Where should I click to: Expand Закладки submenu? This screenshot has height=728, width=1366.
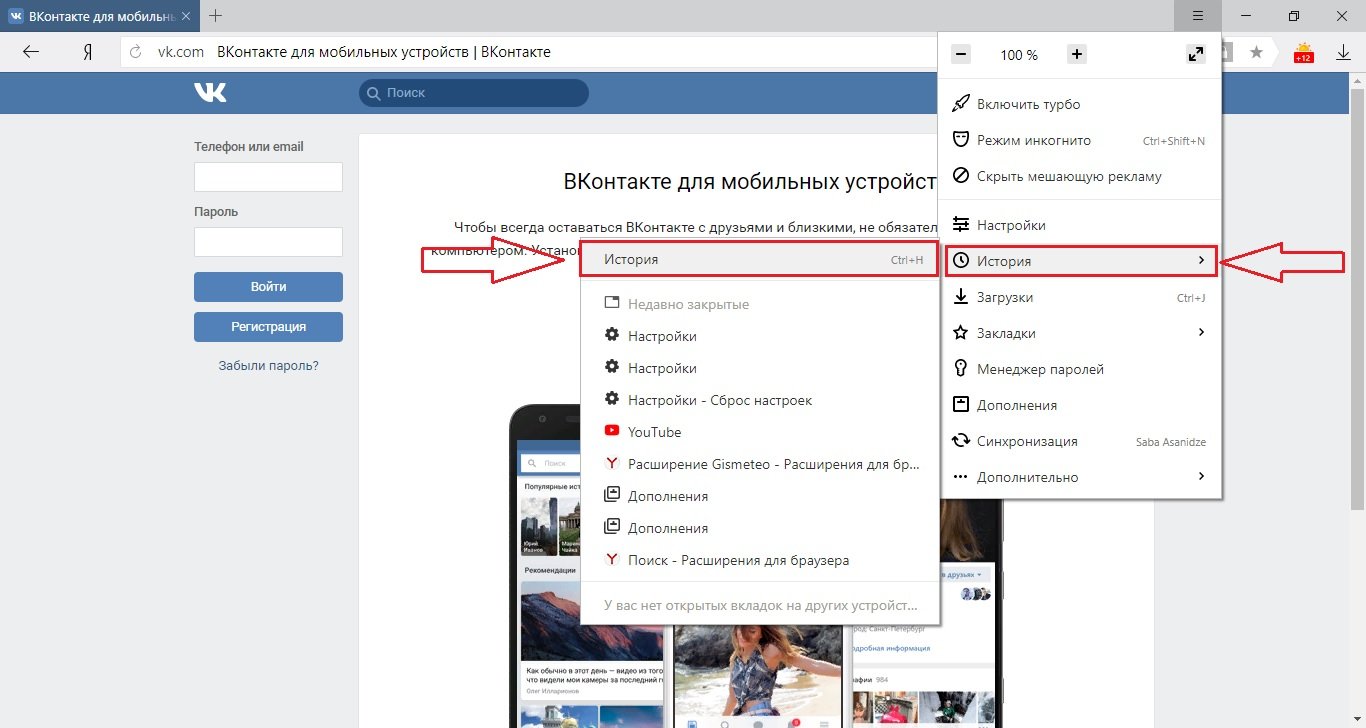1080,333
